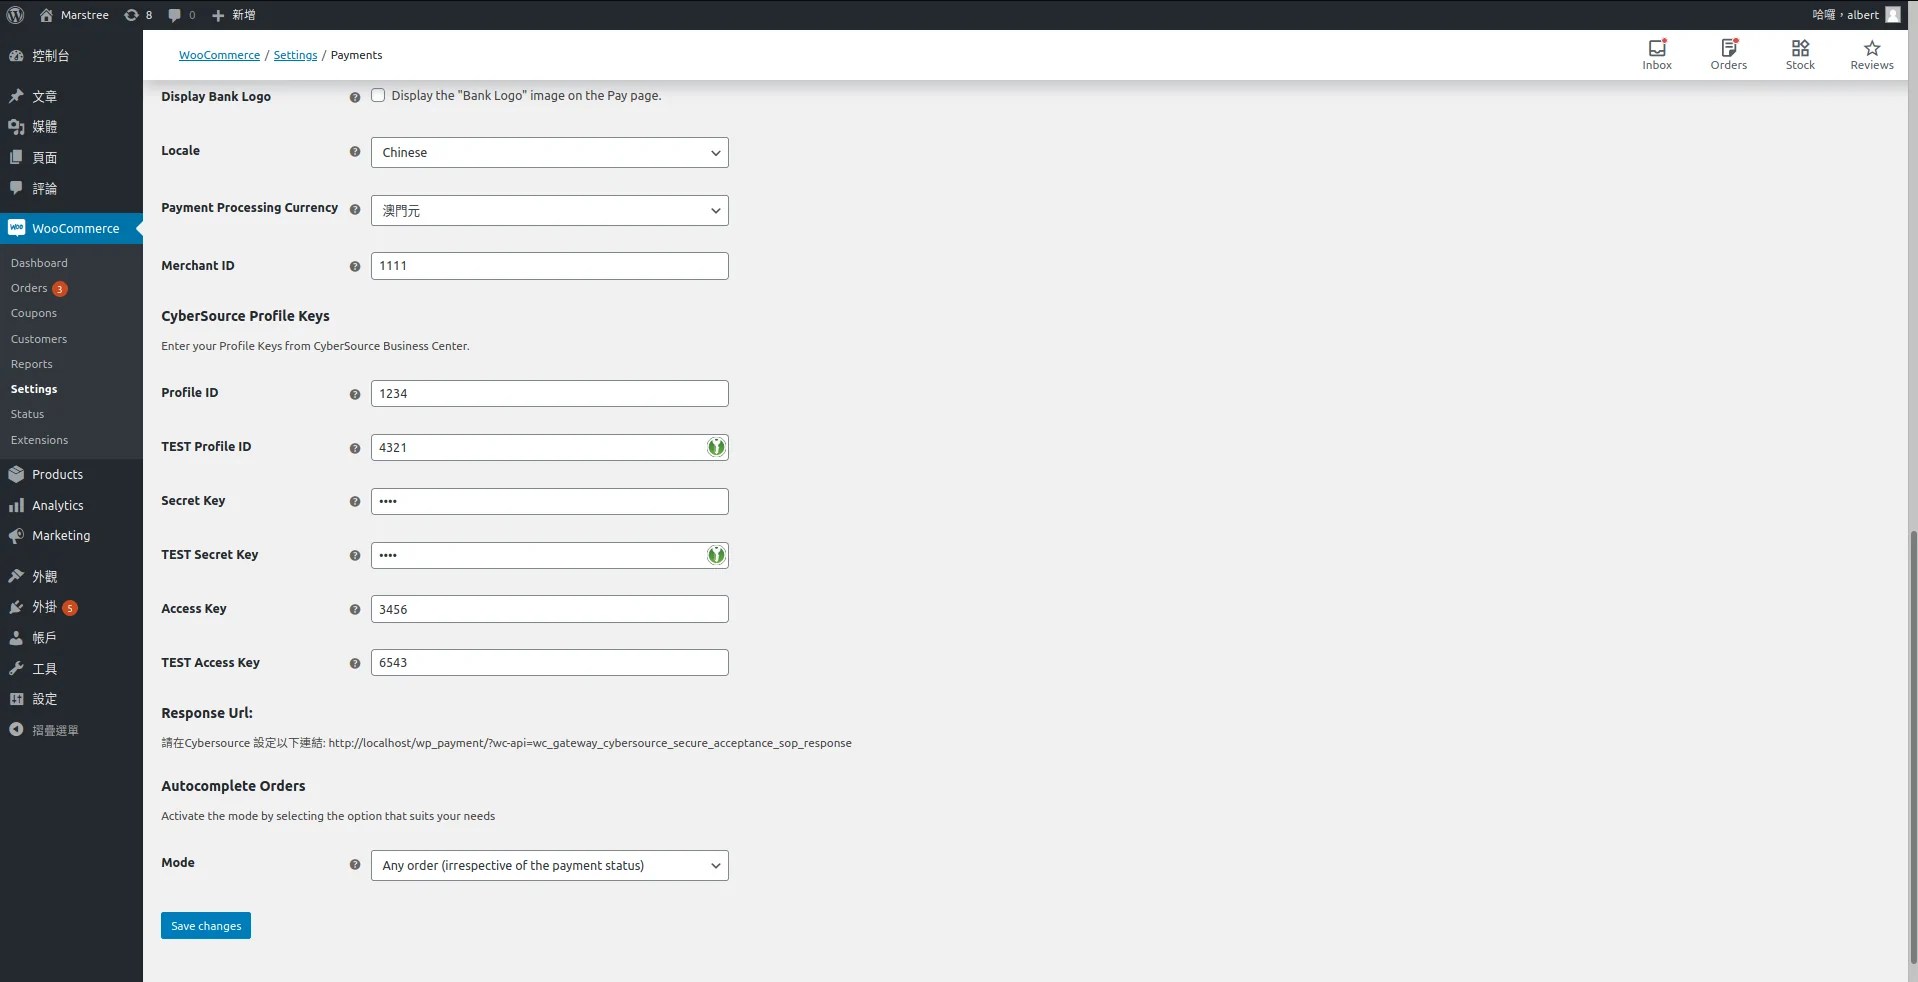The height and width of the screenshot is (982, 1918).
Task: Open the Payment Processing Currency dropdown
Action: (x=549, y=210)
